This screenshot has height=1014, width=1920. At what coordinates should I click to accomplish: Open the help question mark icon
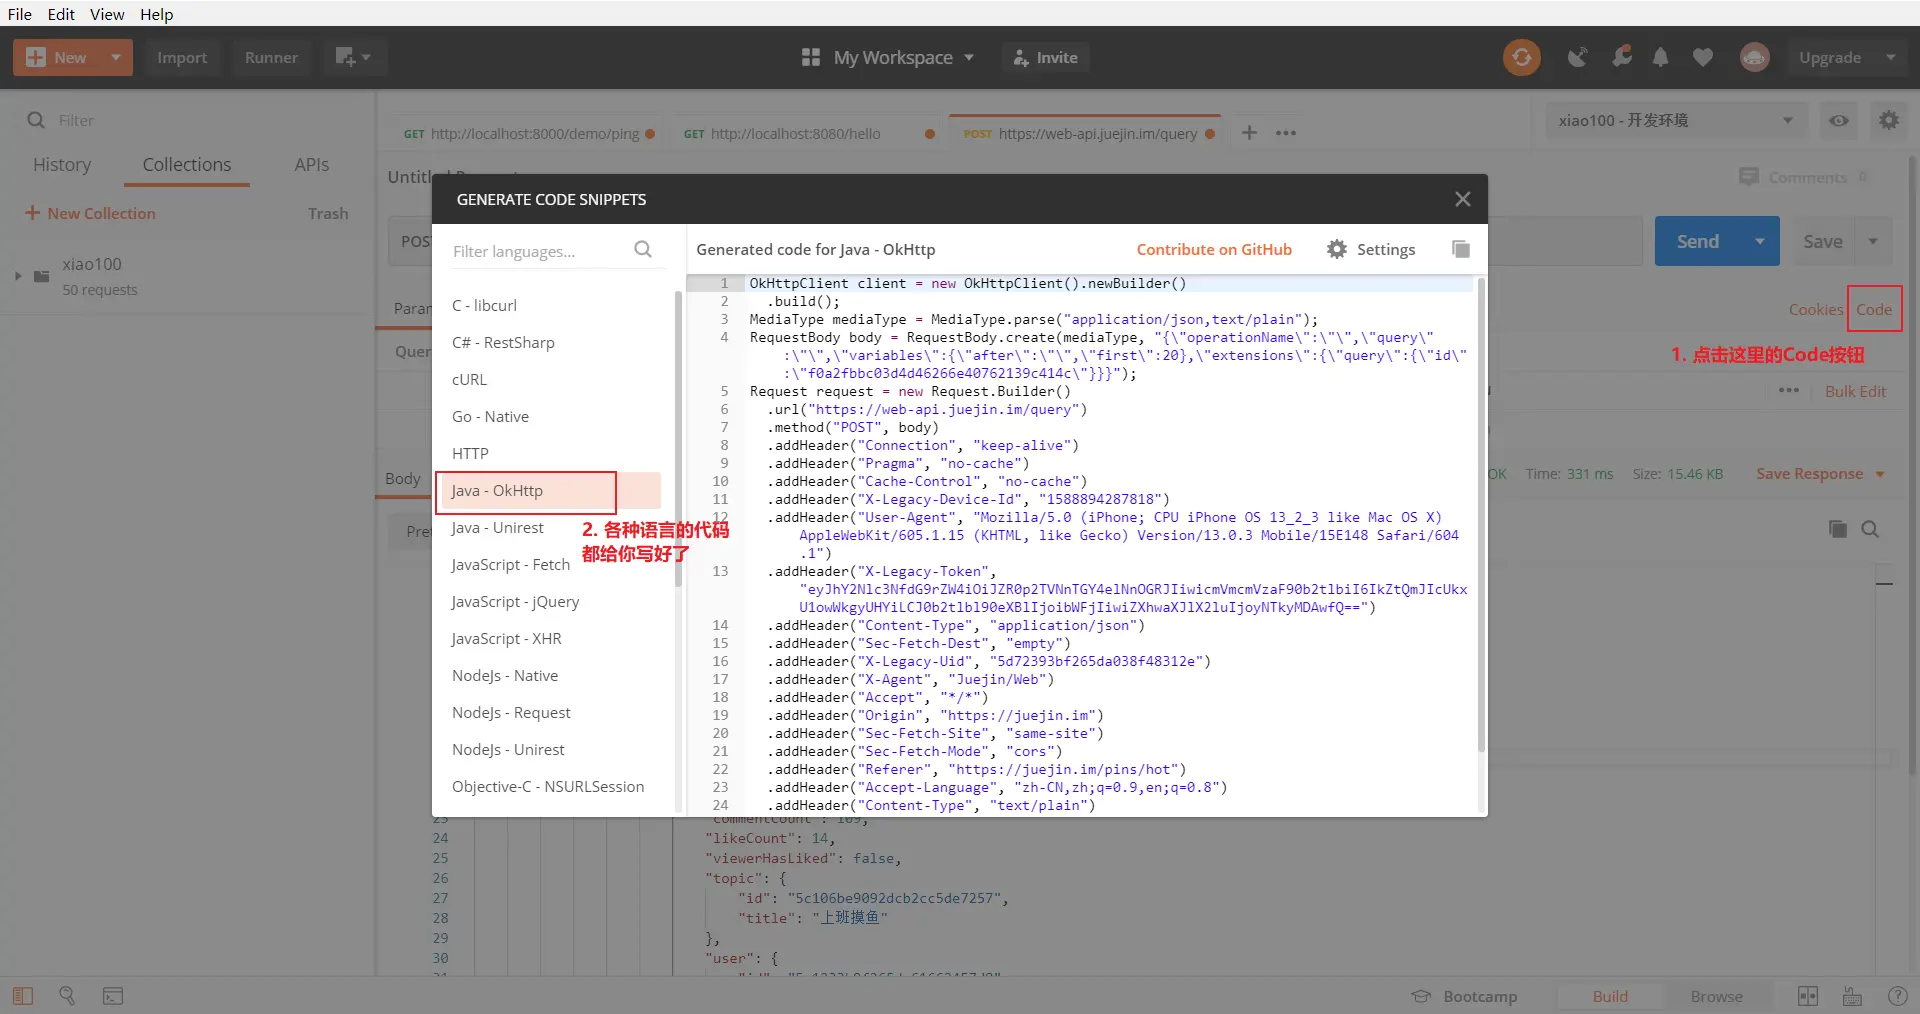point(1897,996)
